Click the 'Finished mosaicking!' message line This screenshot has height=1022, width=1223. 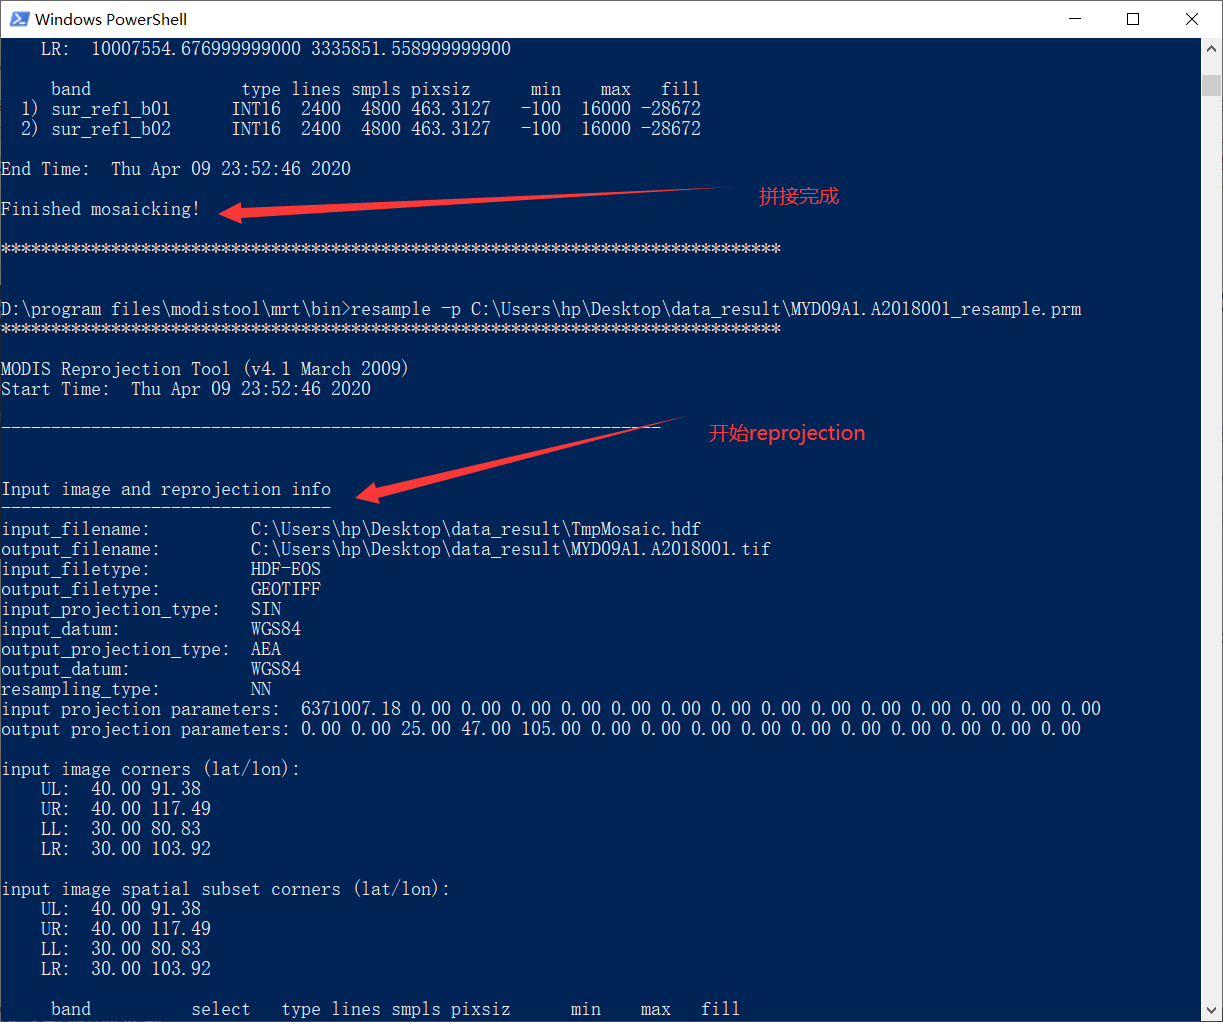[100, 208]
